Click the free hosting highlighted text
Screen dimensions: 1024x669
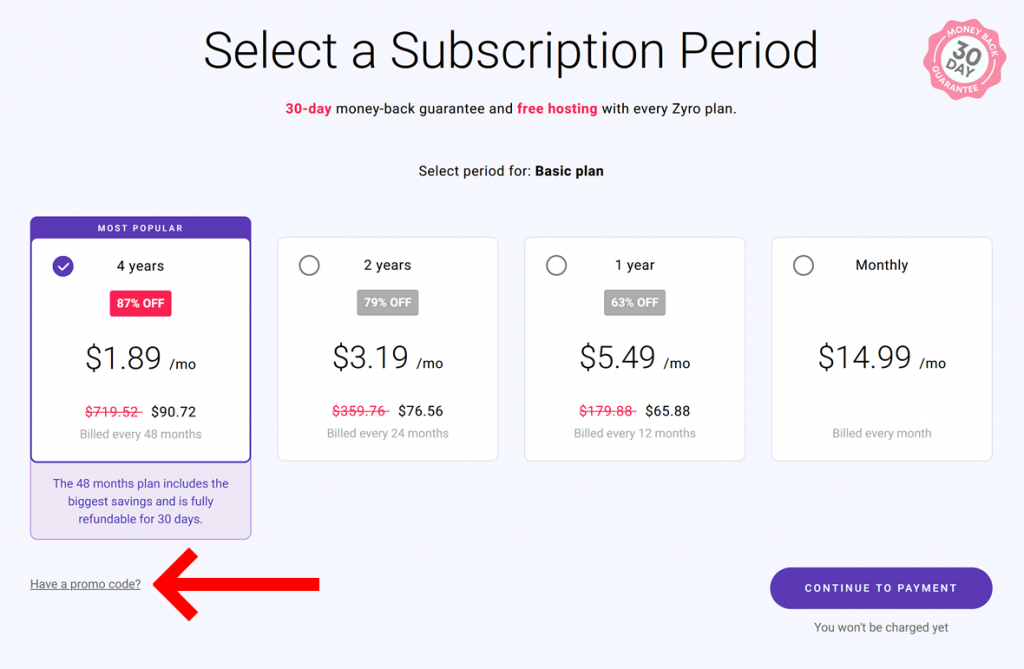[557, 108]
